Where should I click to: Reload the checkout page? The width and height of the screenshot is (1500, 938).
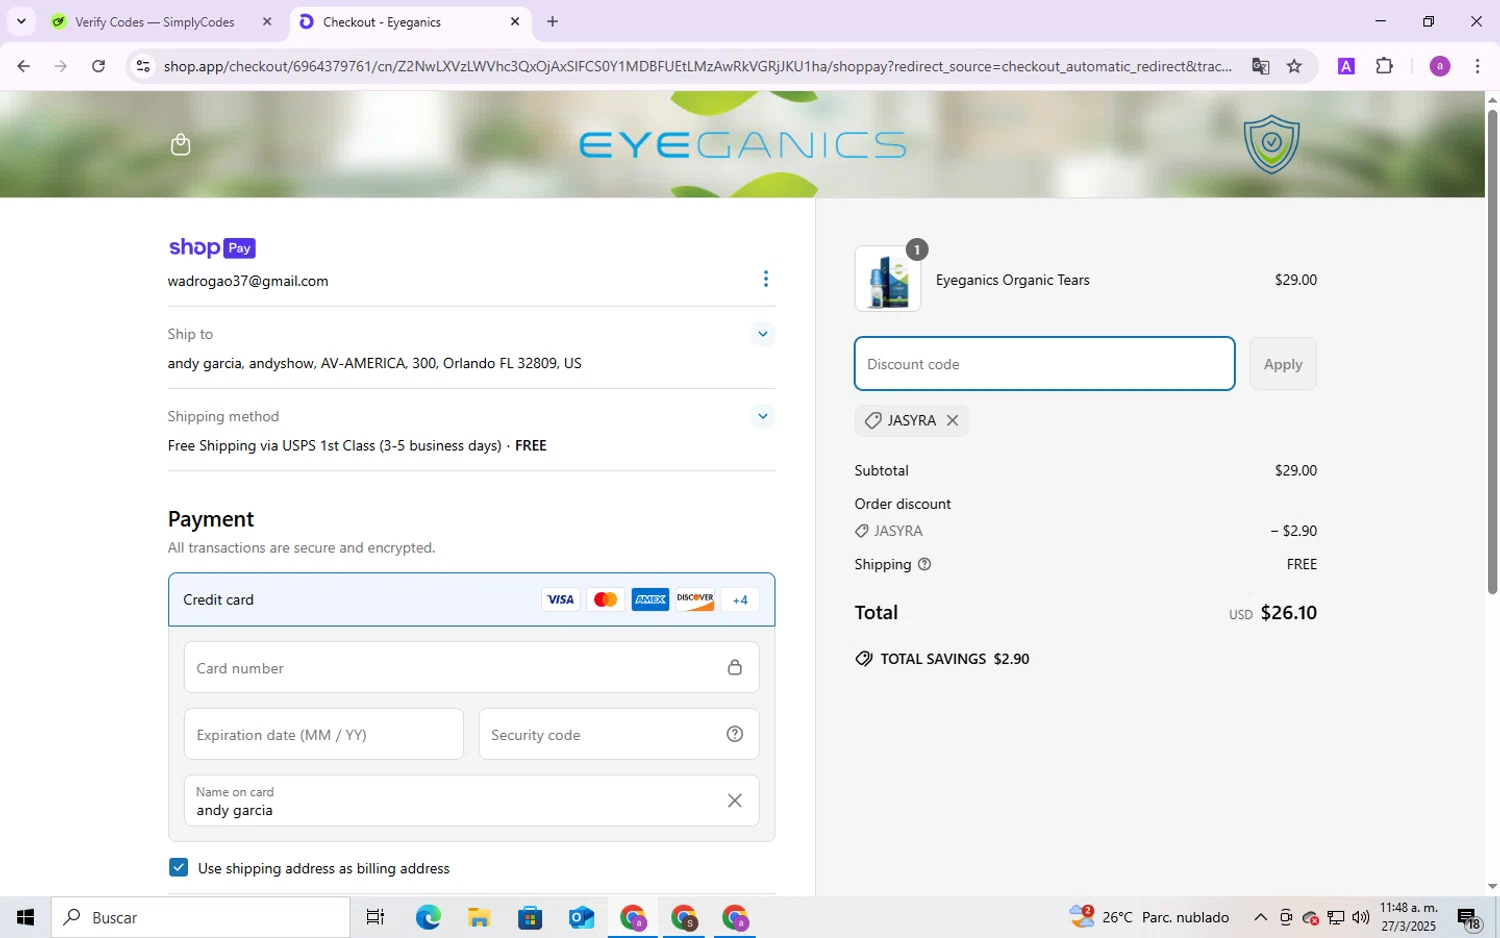[x=98, y=66]
